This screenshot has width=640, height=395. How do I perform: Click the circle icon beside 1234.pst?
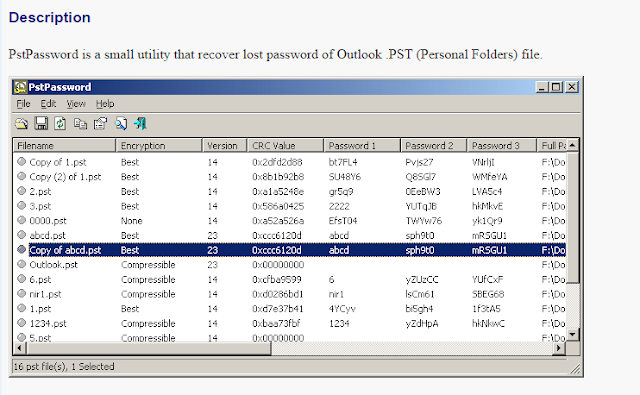point(22,323)
